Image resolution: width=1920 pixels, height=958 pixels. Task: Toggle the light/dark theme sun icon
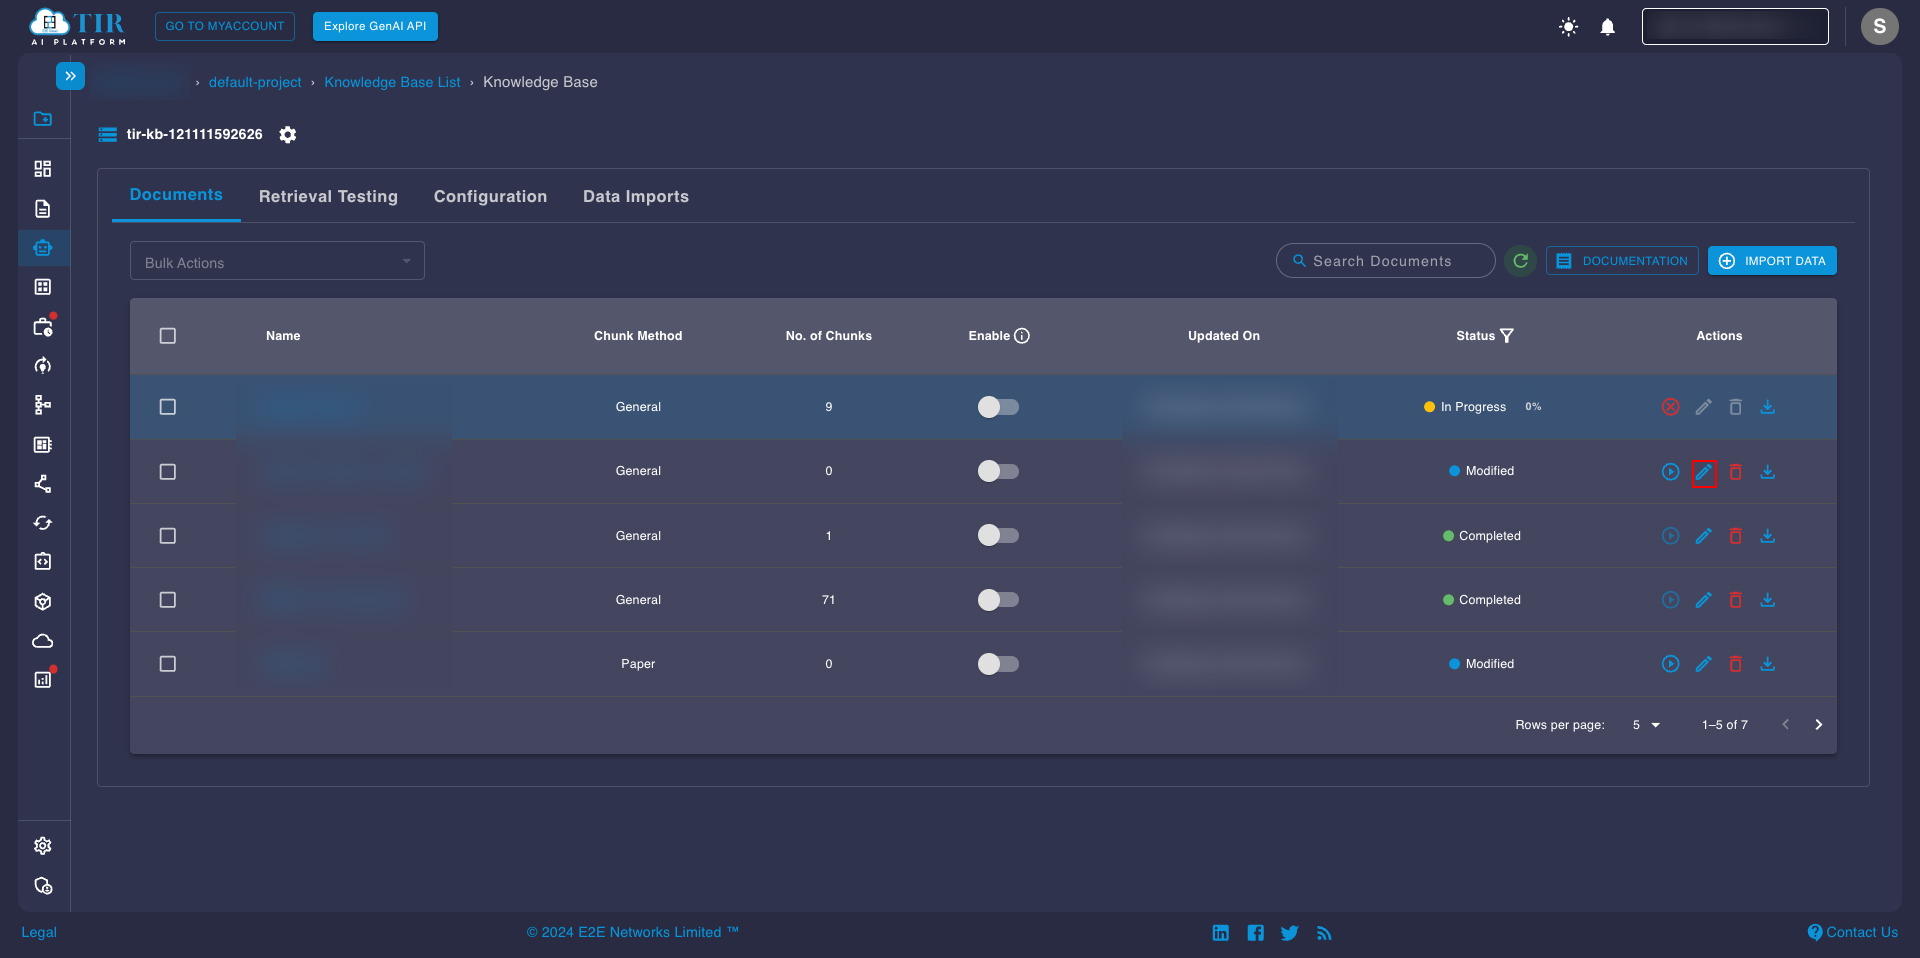coord(1568,27)
